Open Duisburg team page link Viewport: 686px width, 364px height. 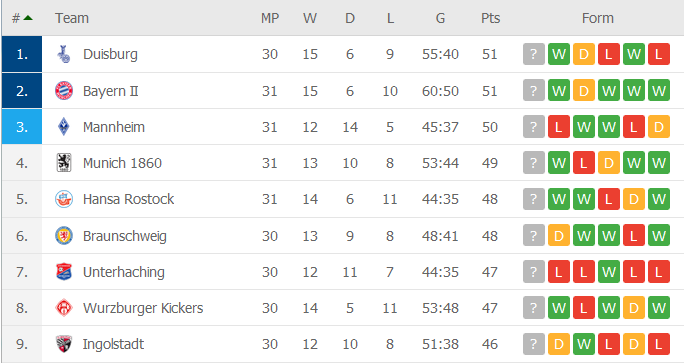pos(110,54)
